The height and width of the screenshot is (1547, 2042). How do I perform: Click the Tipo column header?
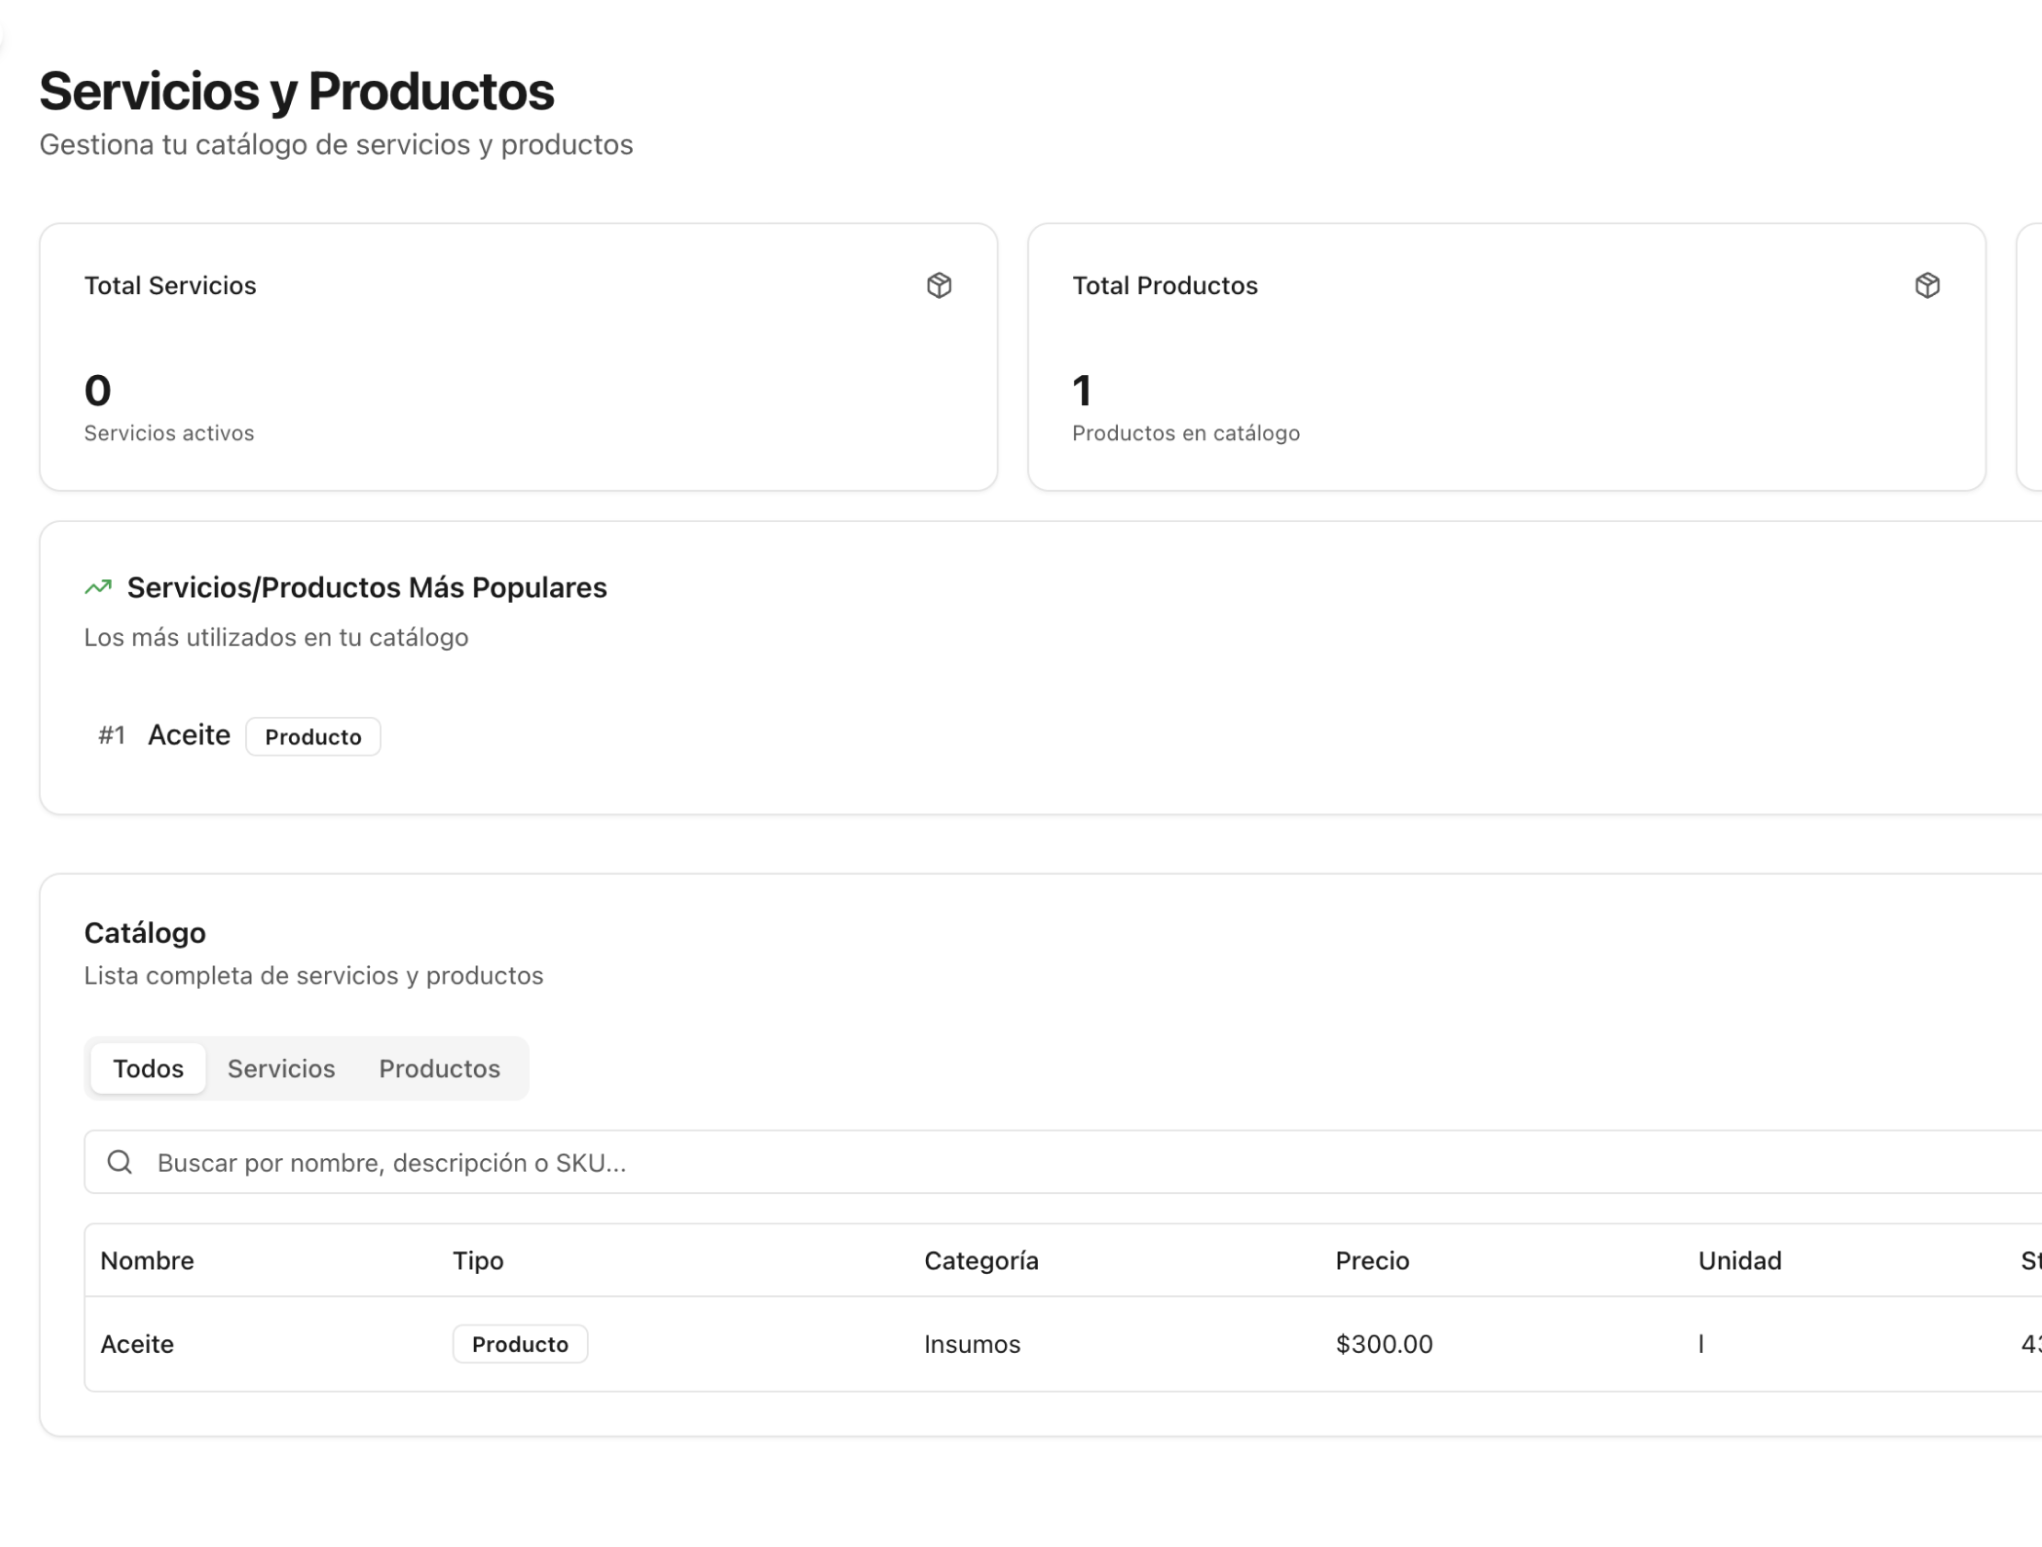478,1260
